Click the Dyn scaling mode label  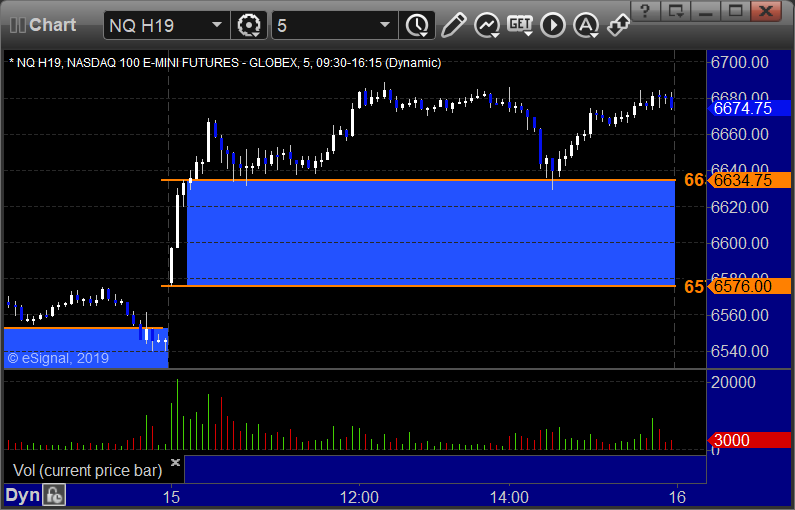(22, 495)
